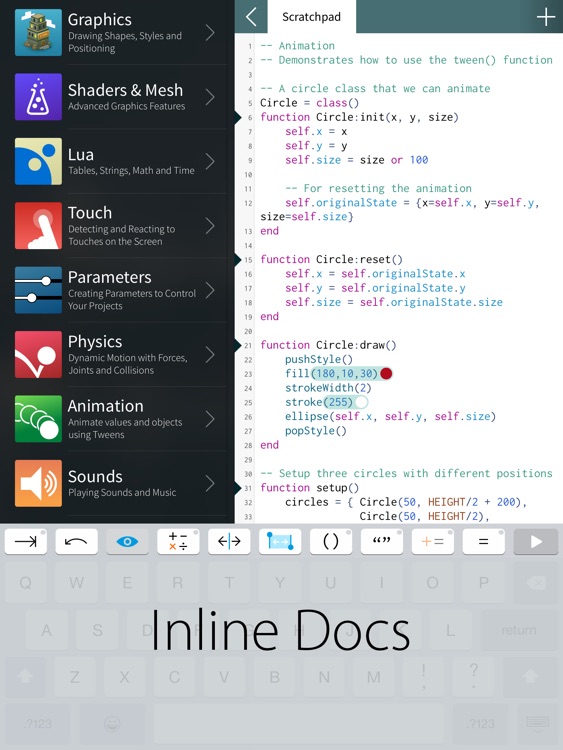Tap the undo arrow key

[x=77, y=541]
